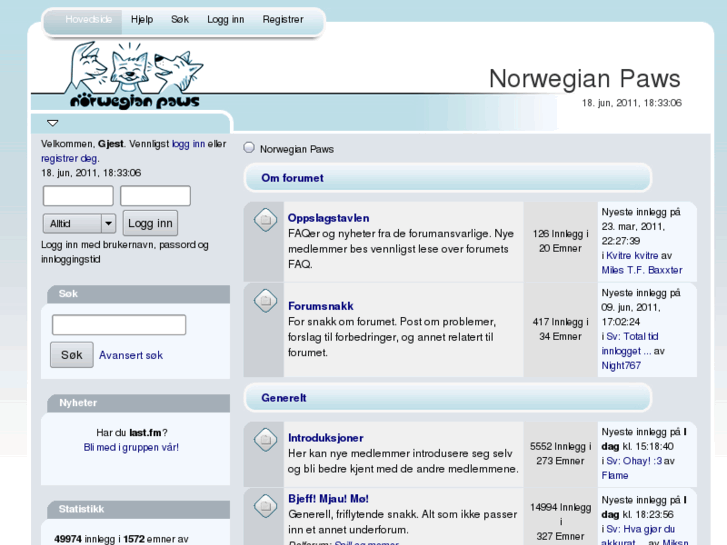This screenshot has height=545, width=727.
Task: Open the Hovedside tab
Action: pos(88,19)
